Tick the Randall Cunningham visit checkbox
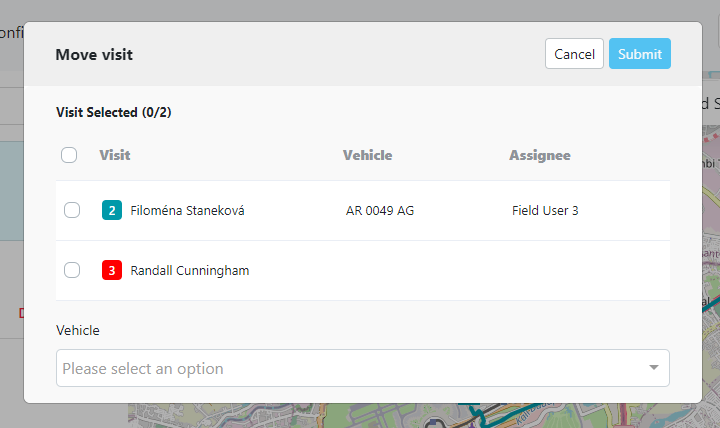 [72, 270]
